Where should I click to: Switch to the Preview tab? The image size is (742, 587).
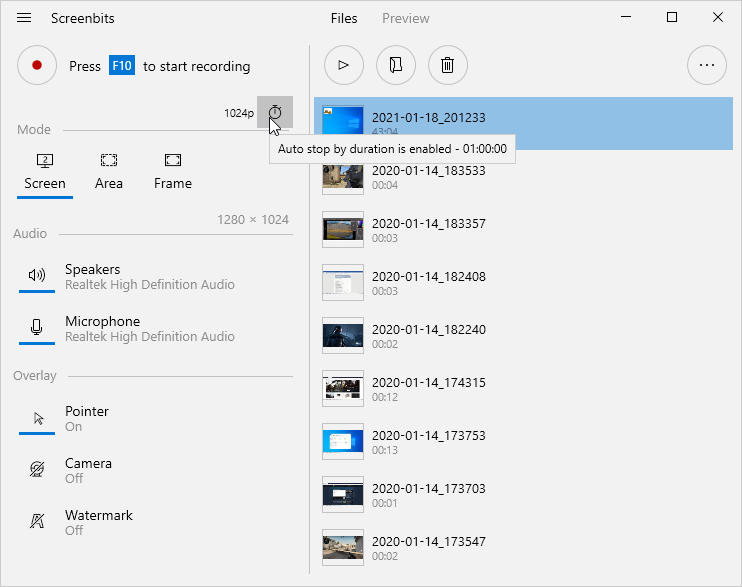click(x=406, y=18)
